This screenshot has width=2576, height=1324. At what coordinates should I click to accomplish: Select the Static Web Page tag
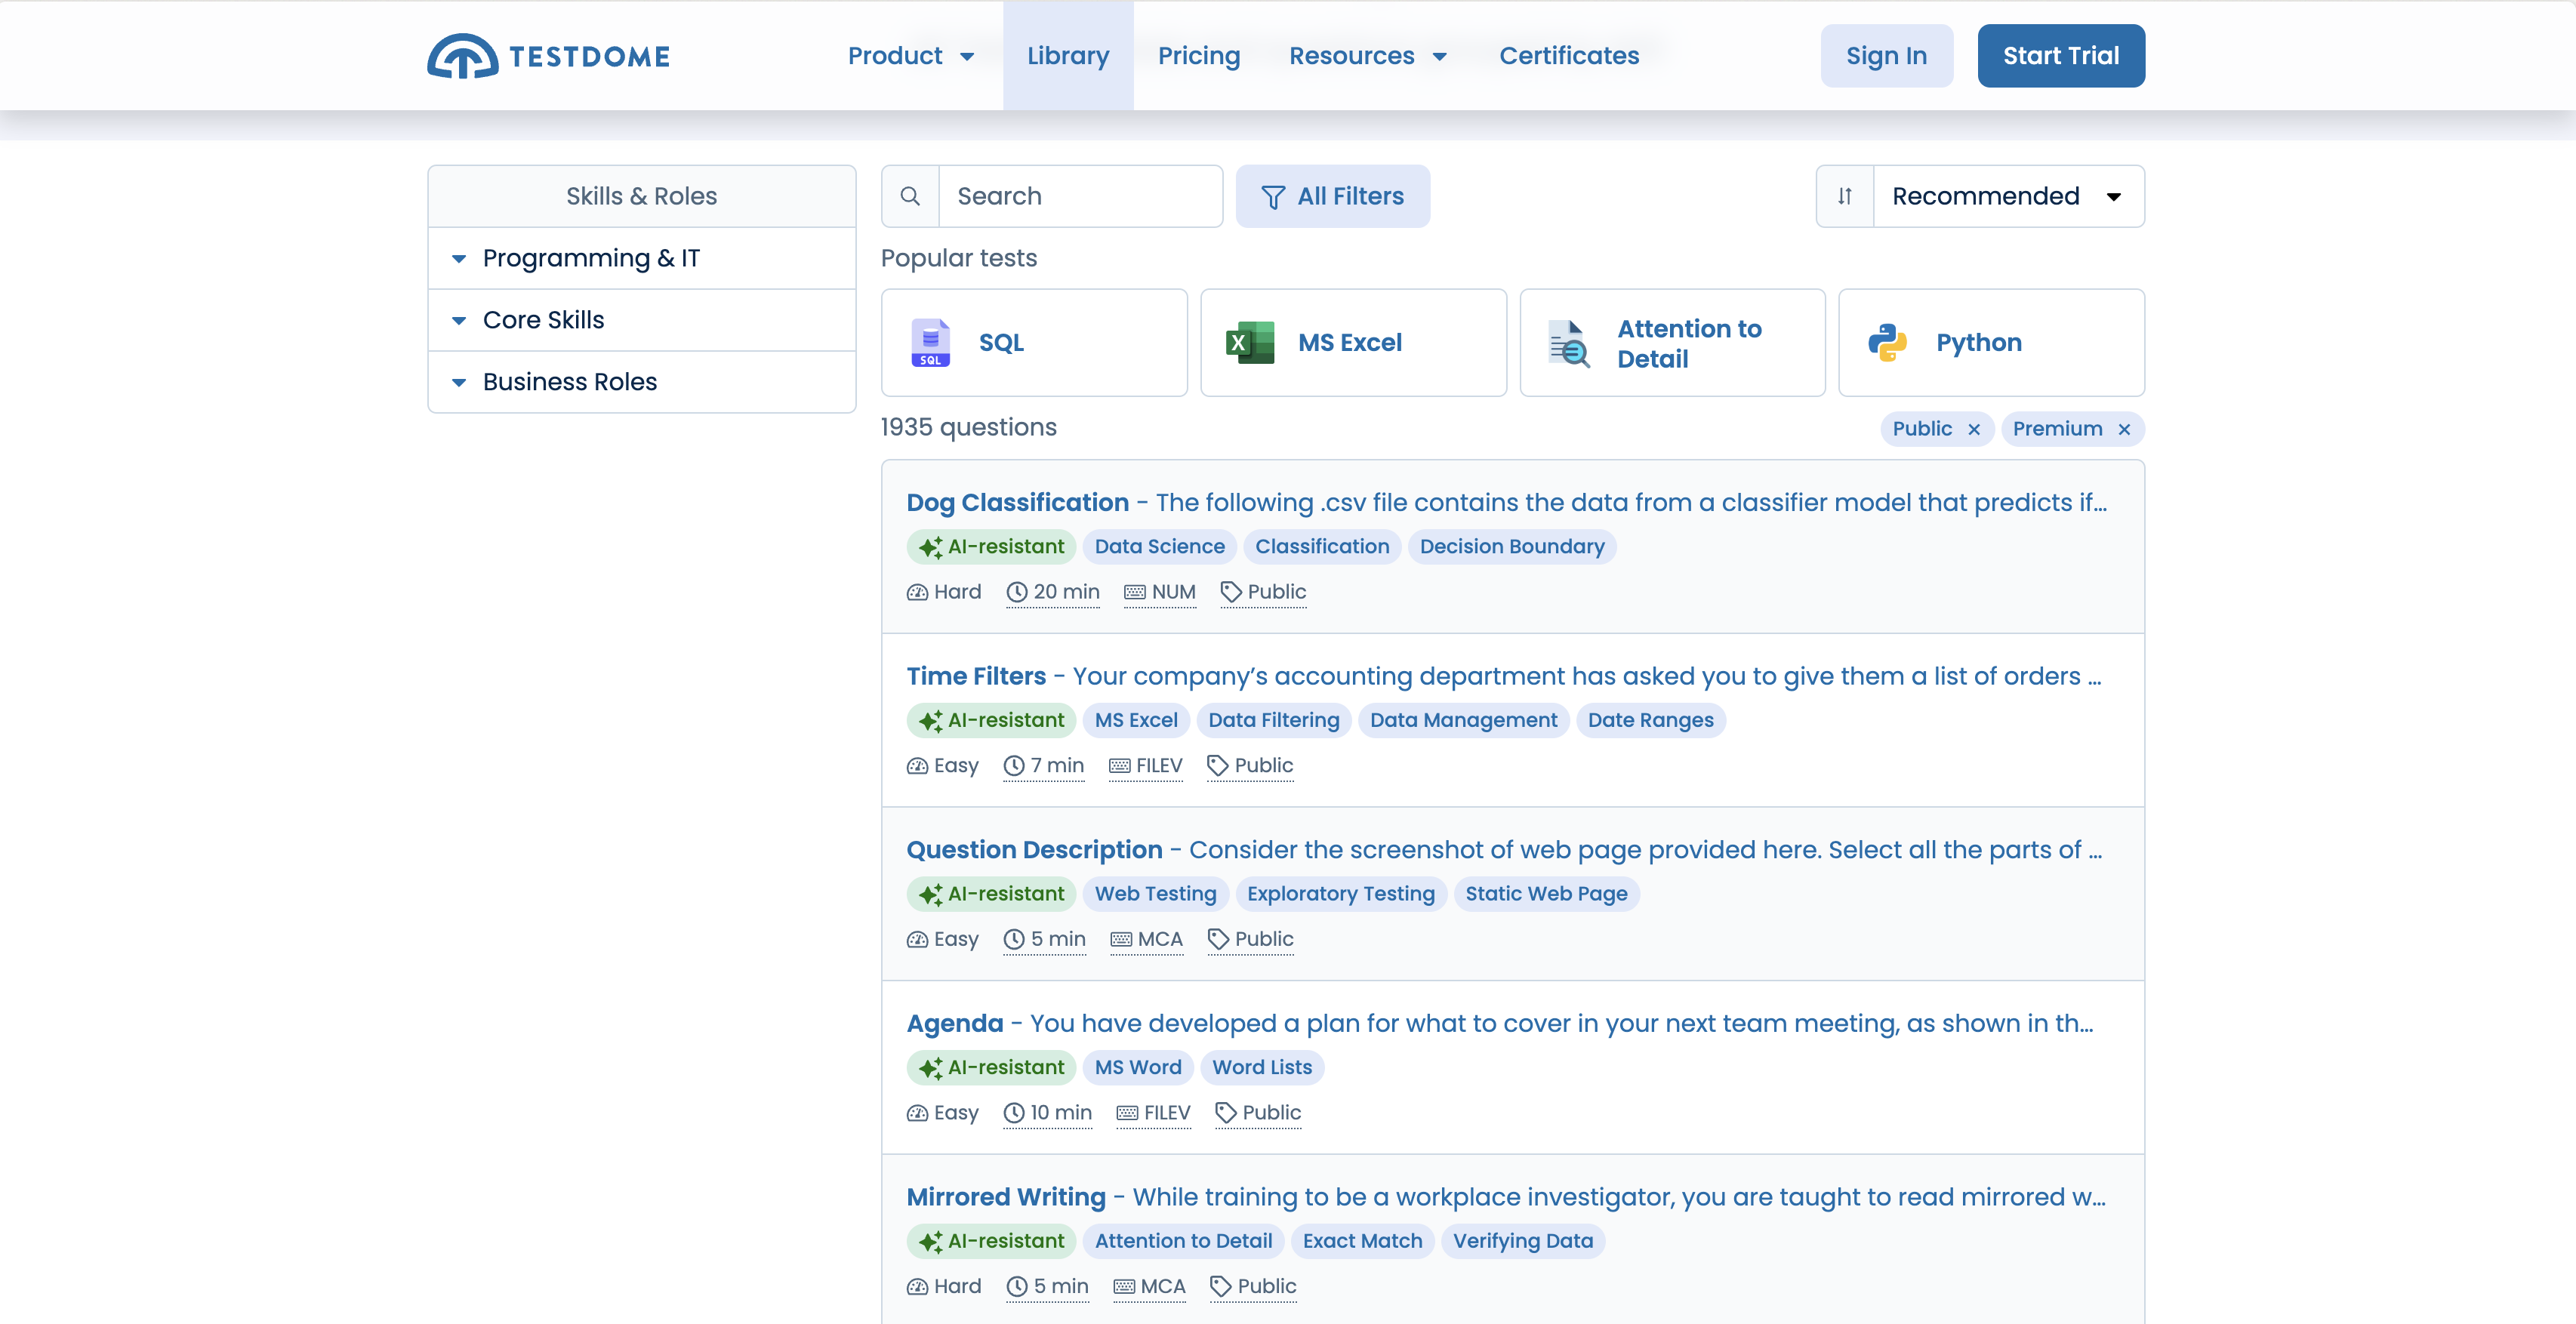1546,894
